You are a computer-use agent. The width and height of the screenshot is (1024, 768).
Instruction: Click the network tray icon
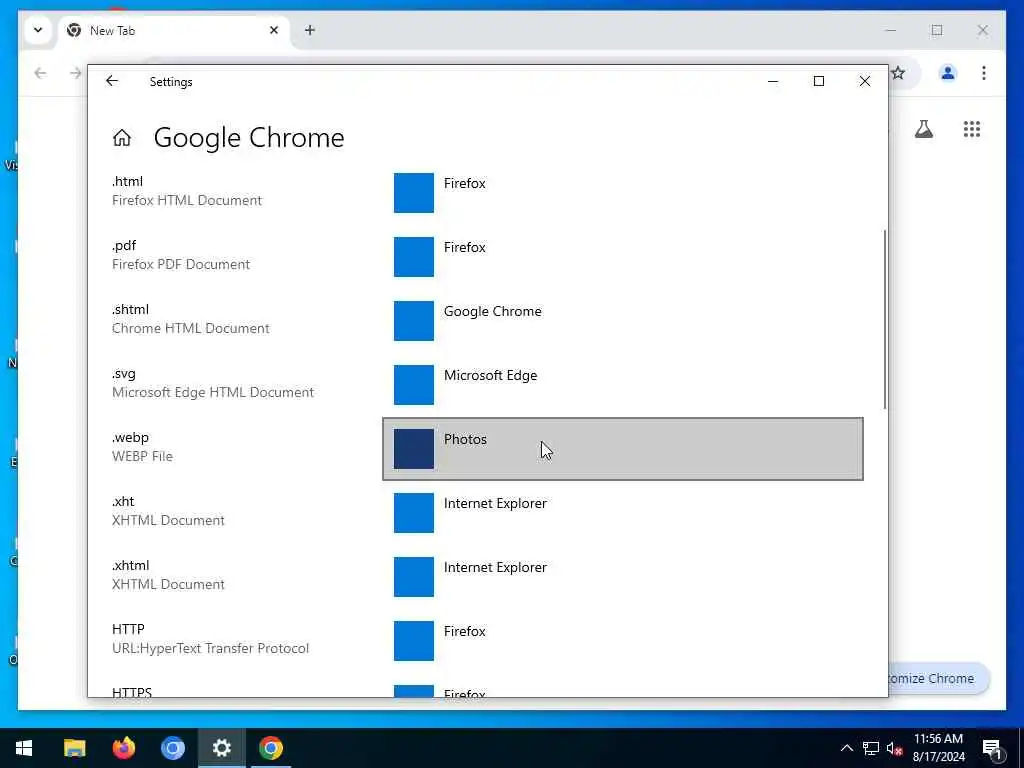tap(871, 748)
